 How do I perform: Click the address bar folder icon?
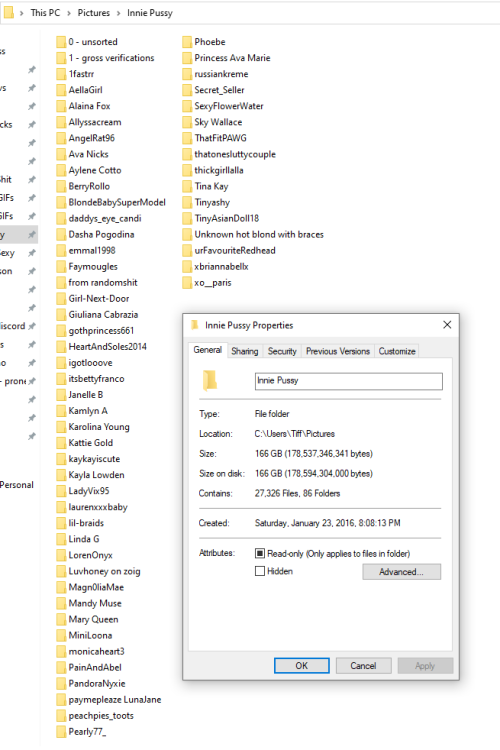(9, 12)
